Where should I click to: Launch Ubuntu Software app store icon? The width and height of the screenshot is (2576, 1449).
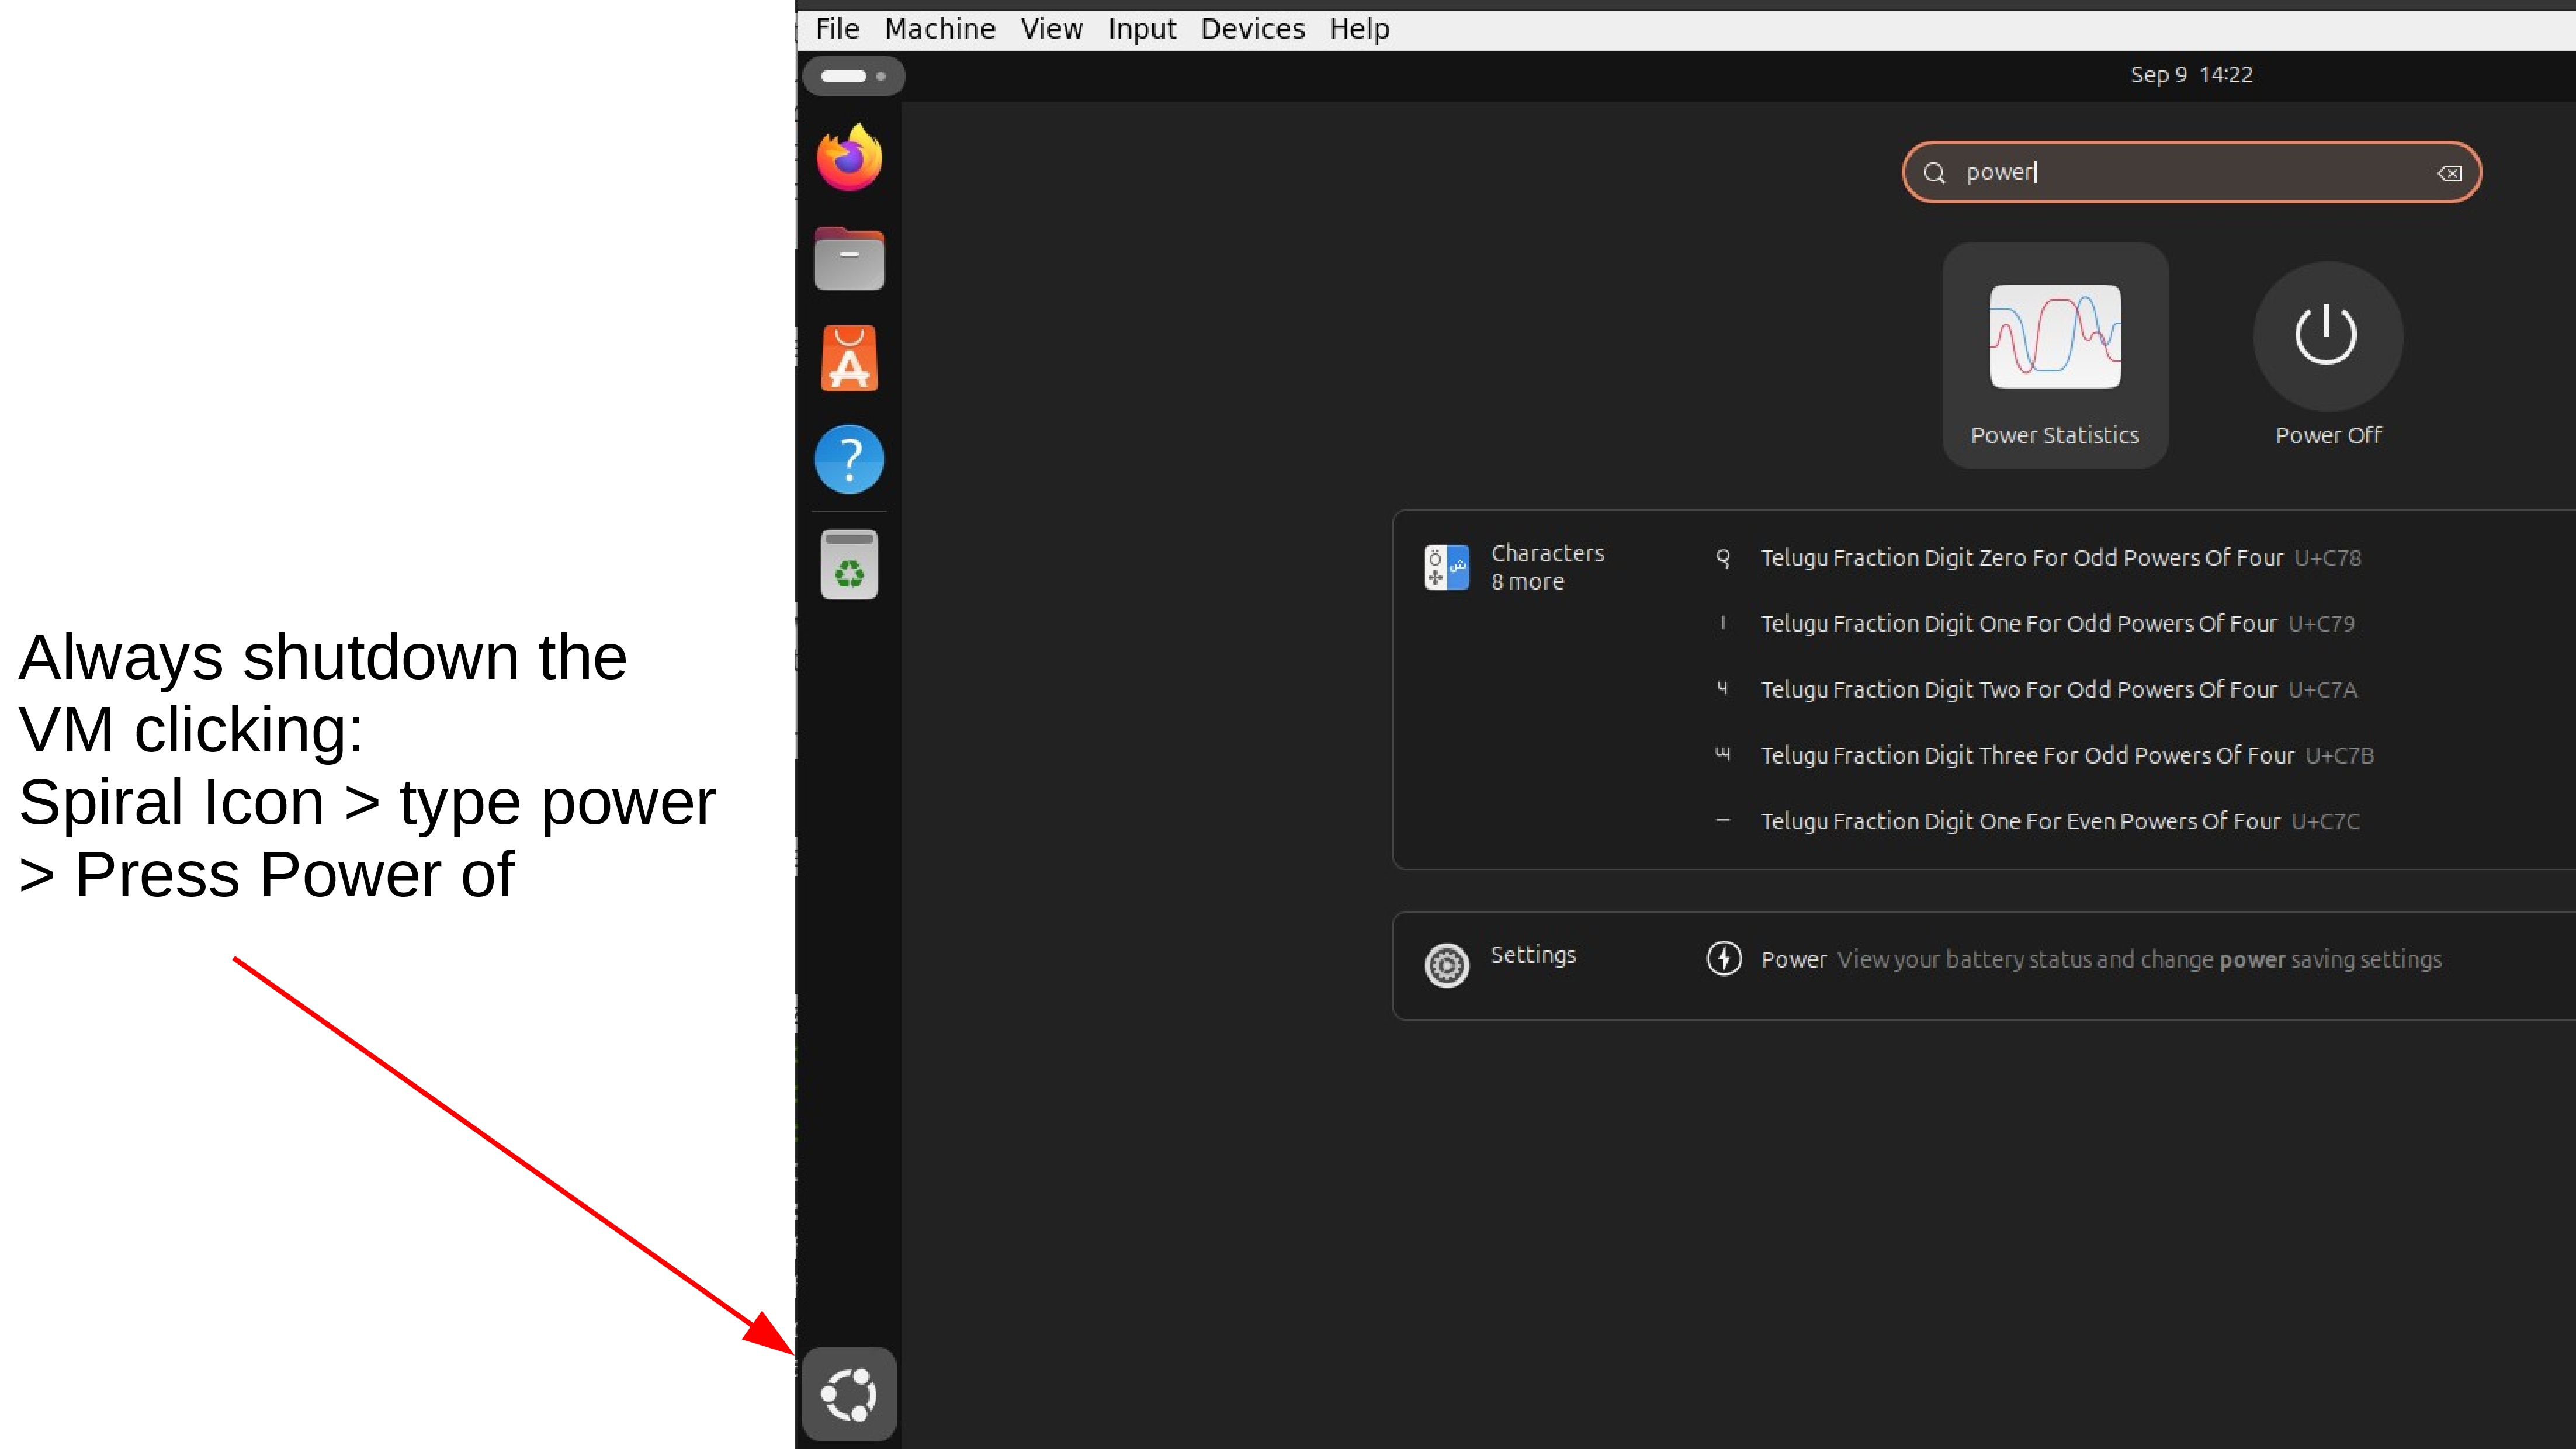(x=849, y=359)
